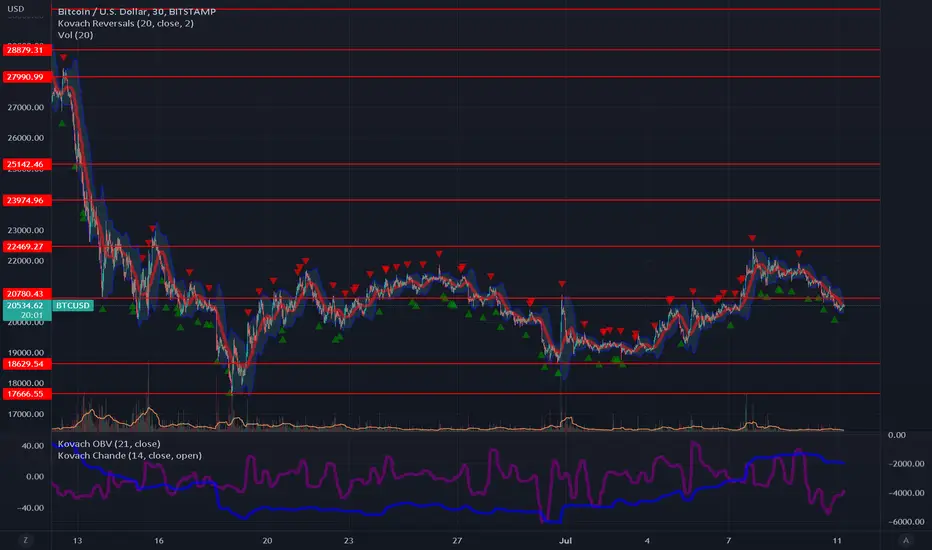Click the 17666.55 red price label
The height and width of the screenshot is (550, 932).
pos(27,394)
